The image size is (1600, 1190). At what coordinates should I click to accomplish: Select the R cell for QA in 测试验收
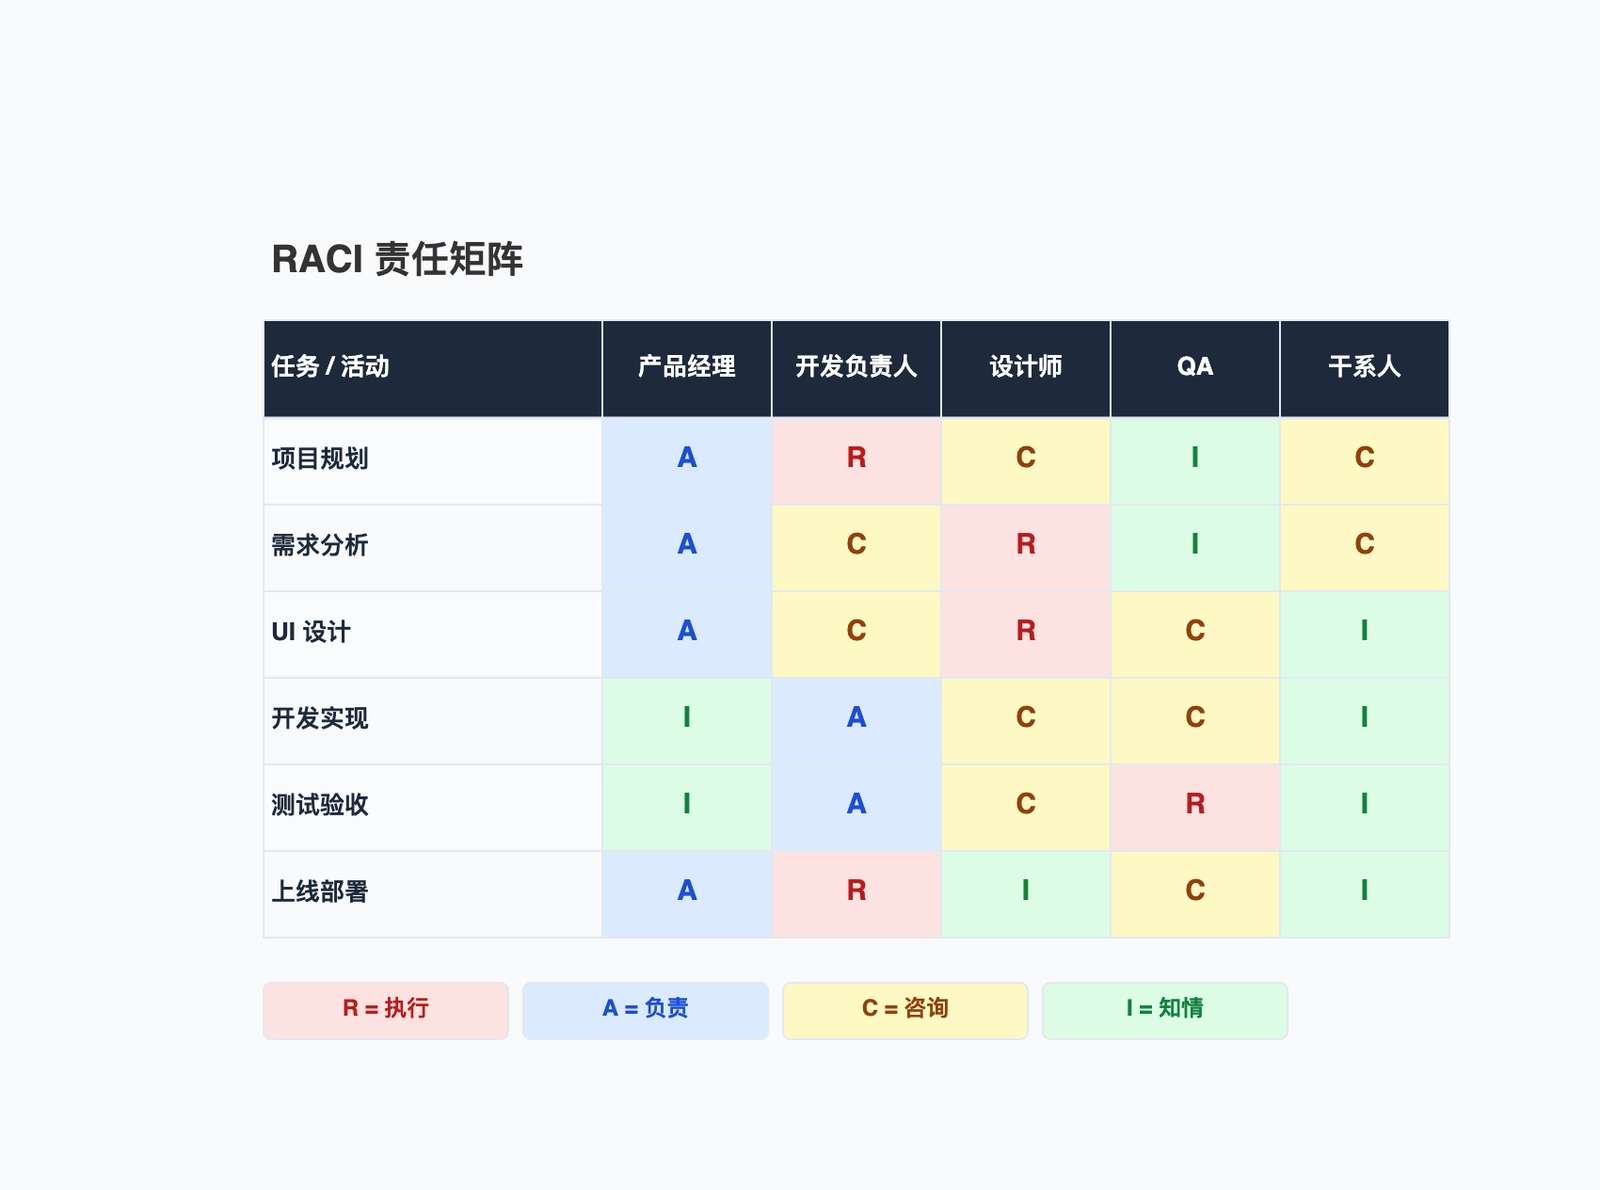pyautogui.click(x=1195, y=805)
